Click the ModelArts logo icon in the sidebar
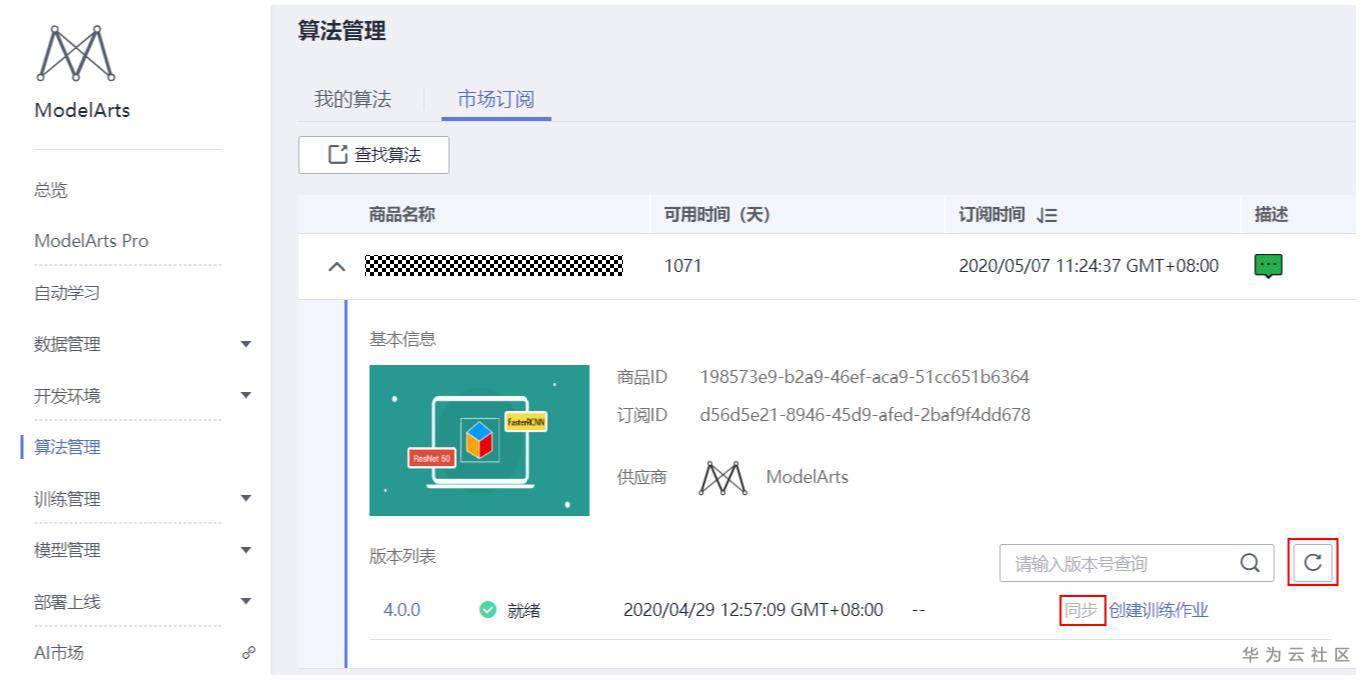 pos(76,53)
